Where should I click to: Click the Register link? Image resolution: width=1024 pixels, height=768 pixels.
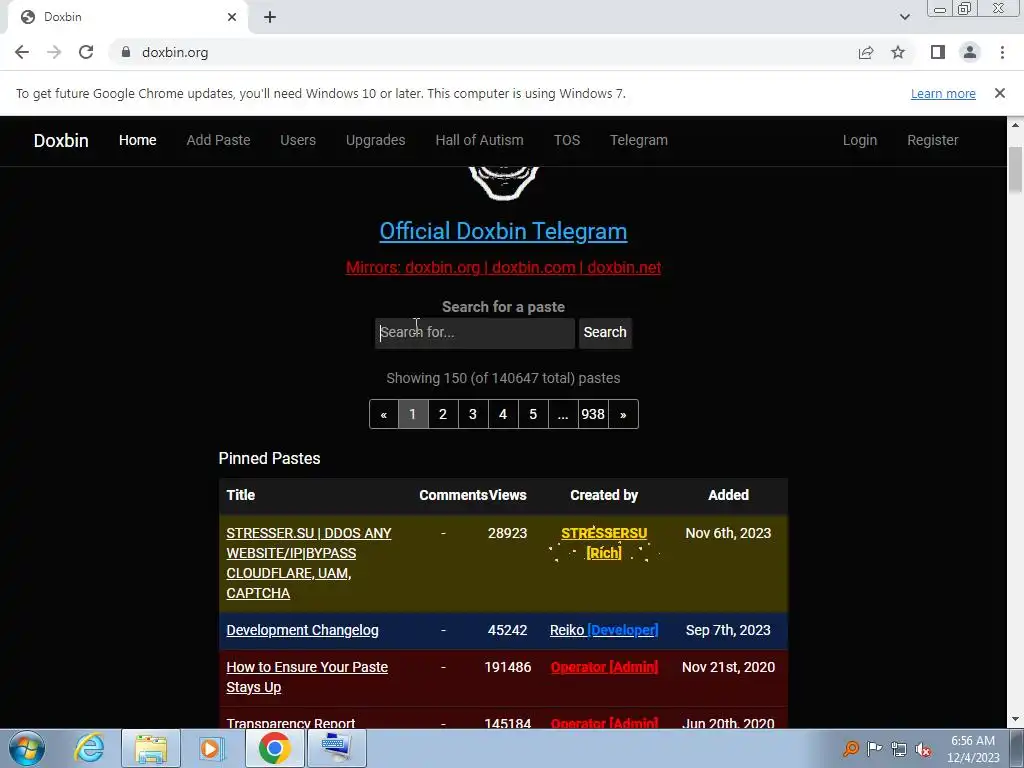click(933, 140)
